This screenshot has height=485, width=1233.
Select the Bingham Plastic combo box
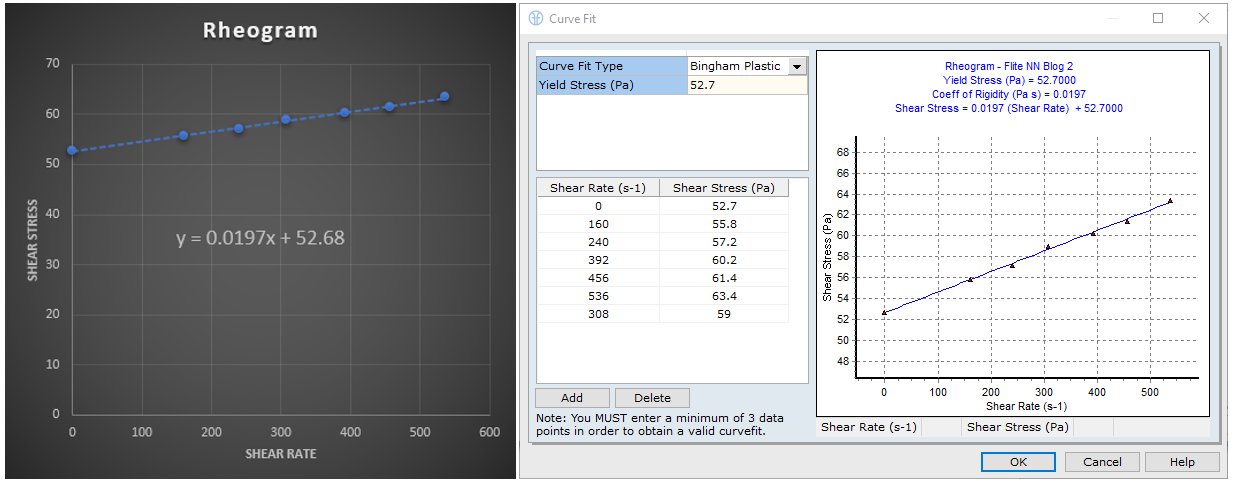pos(738,67)
